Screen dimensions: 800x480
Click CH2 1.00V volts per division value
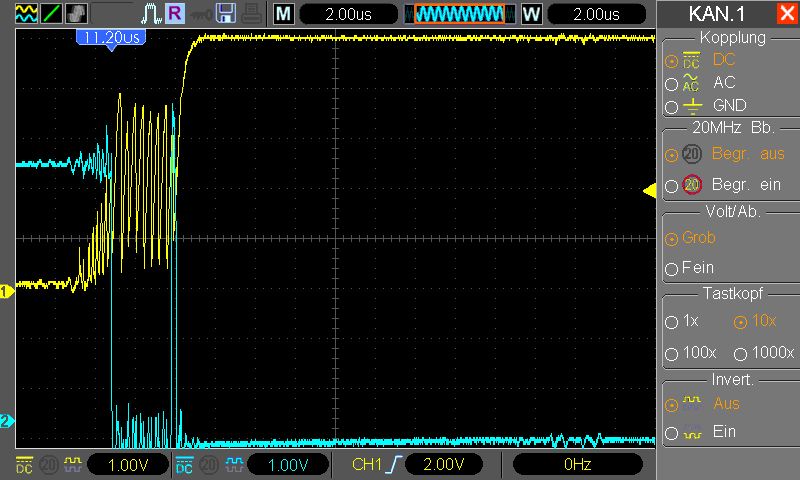(288, 465)
